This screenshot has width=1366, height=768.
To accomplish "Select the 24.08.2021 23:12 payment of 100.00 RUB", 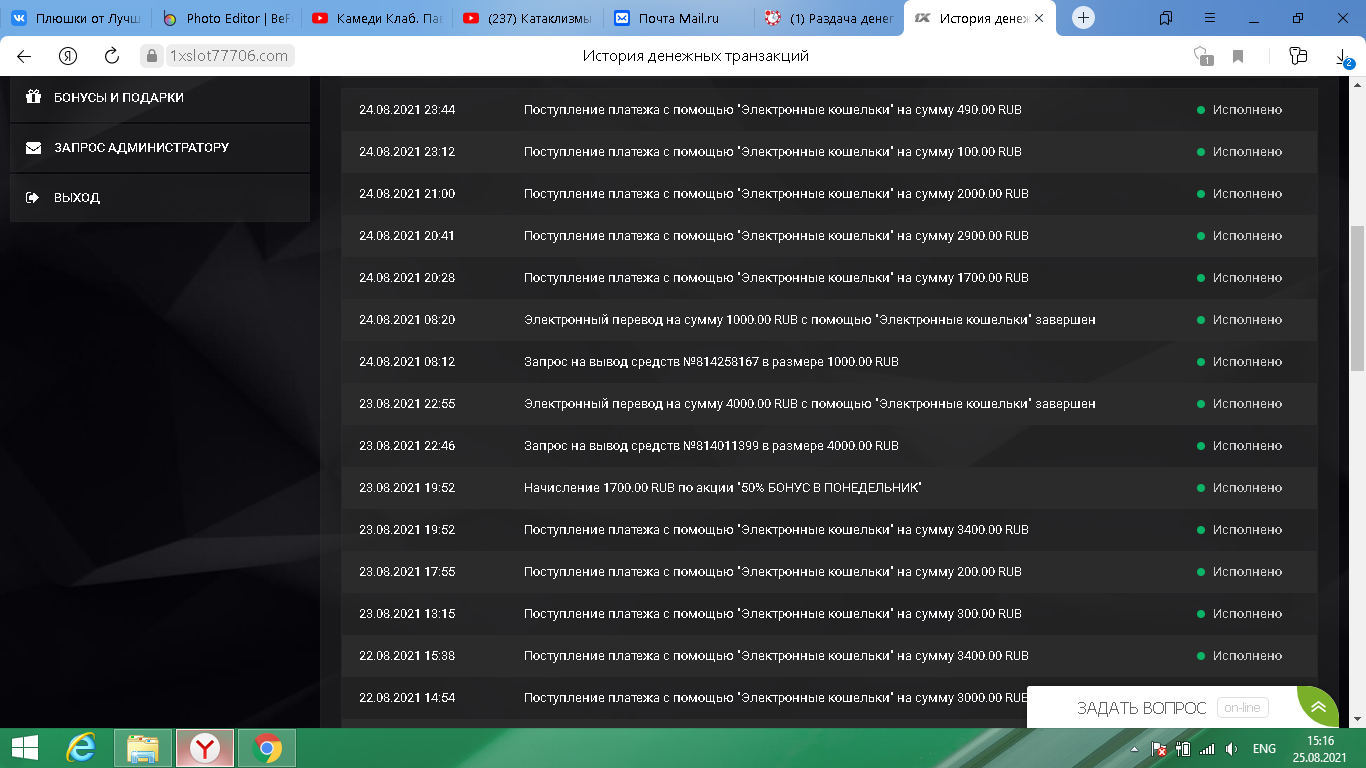I will pos(829,152).
